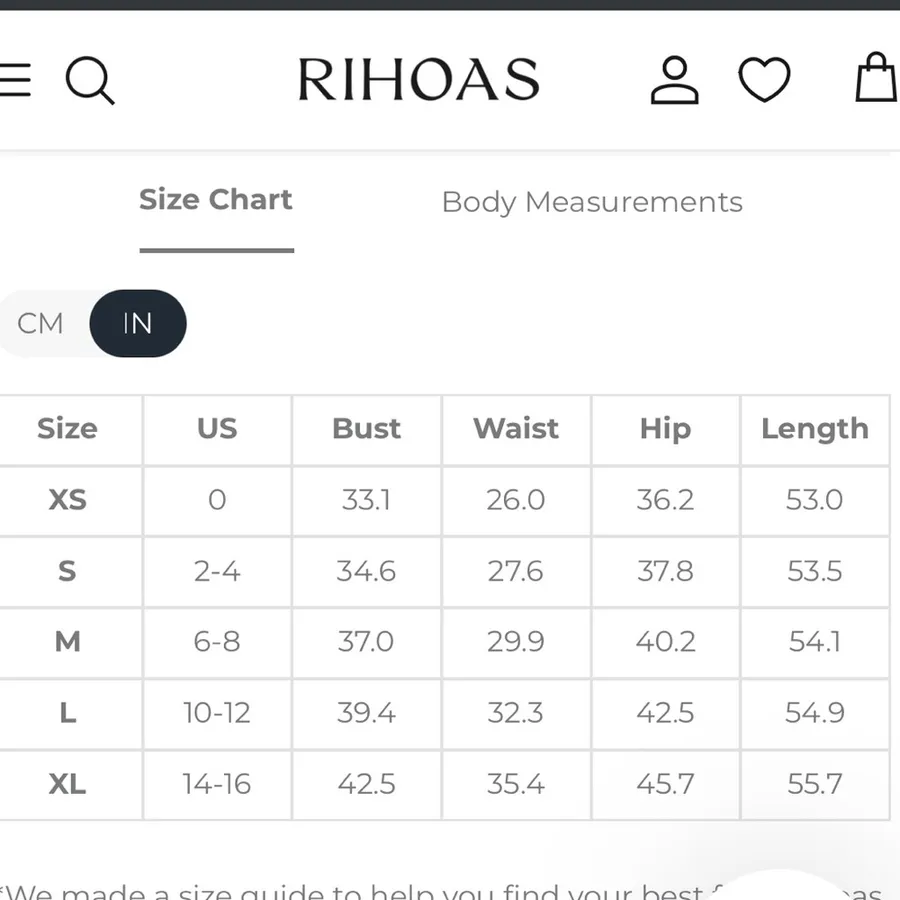The image size is (900, 900).
Task: Open the wishlist heart icon
Action: point(764,79)
